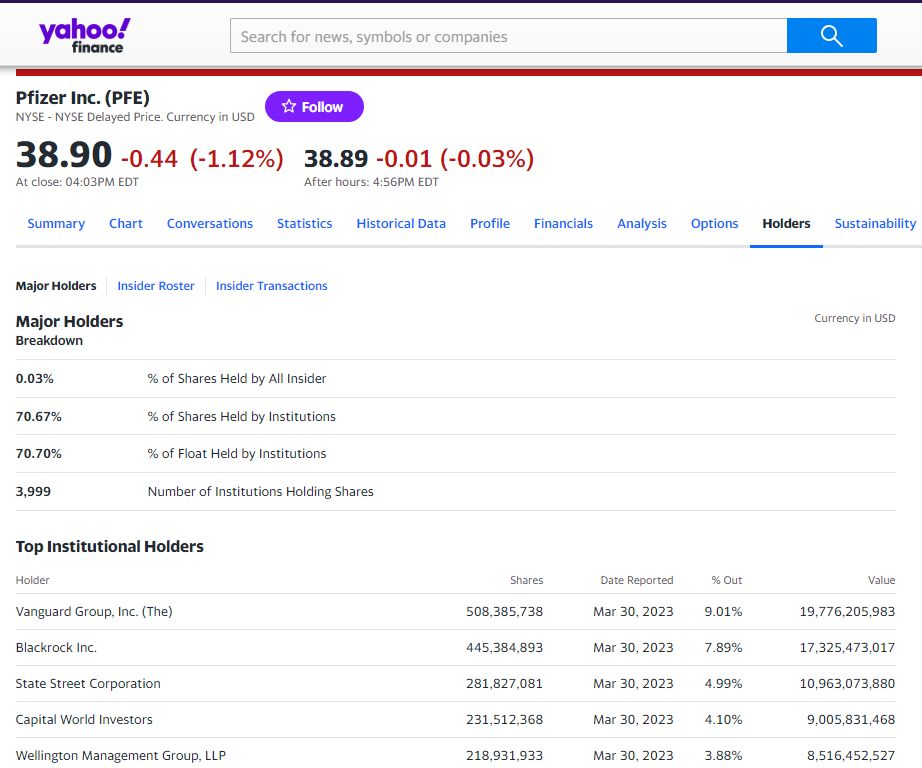Click Vanguard's 9.01% out value
Image resolution: width=922 pixels, height=768 pixels.
(723, 612)
